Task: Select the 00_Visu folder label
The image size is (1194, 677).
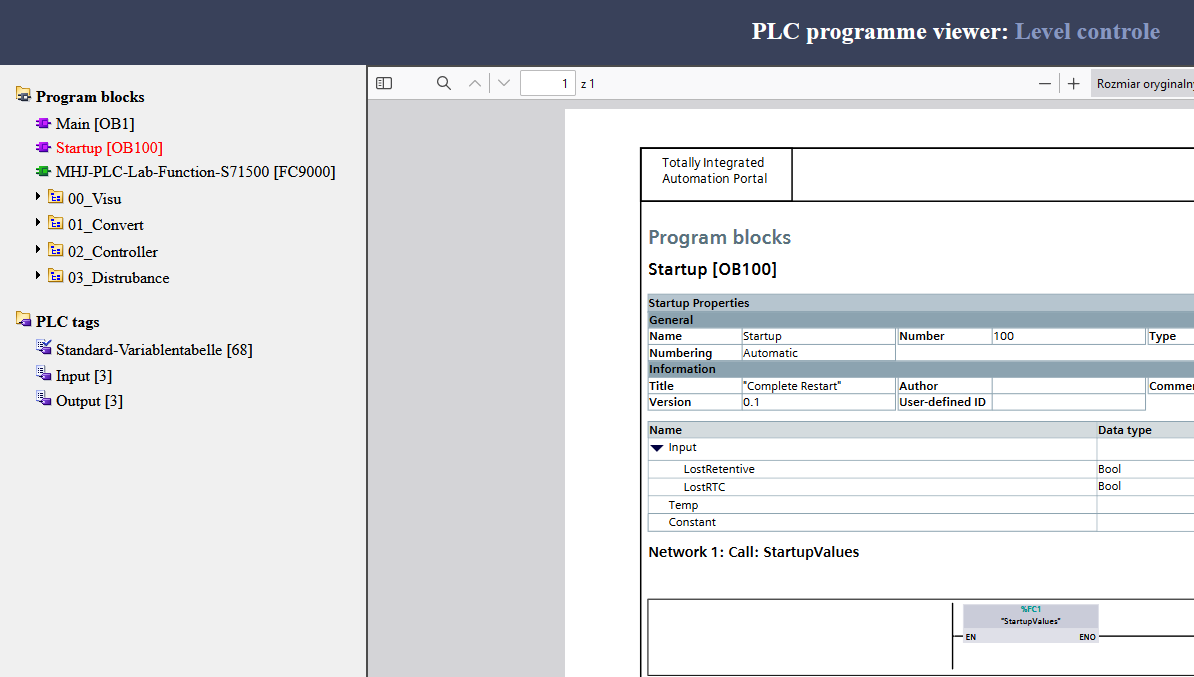Action: 94,199
